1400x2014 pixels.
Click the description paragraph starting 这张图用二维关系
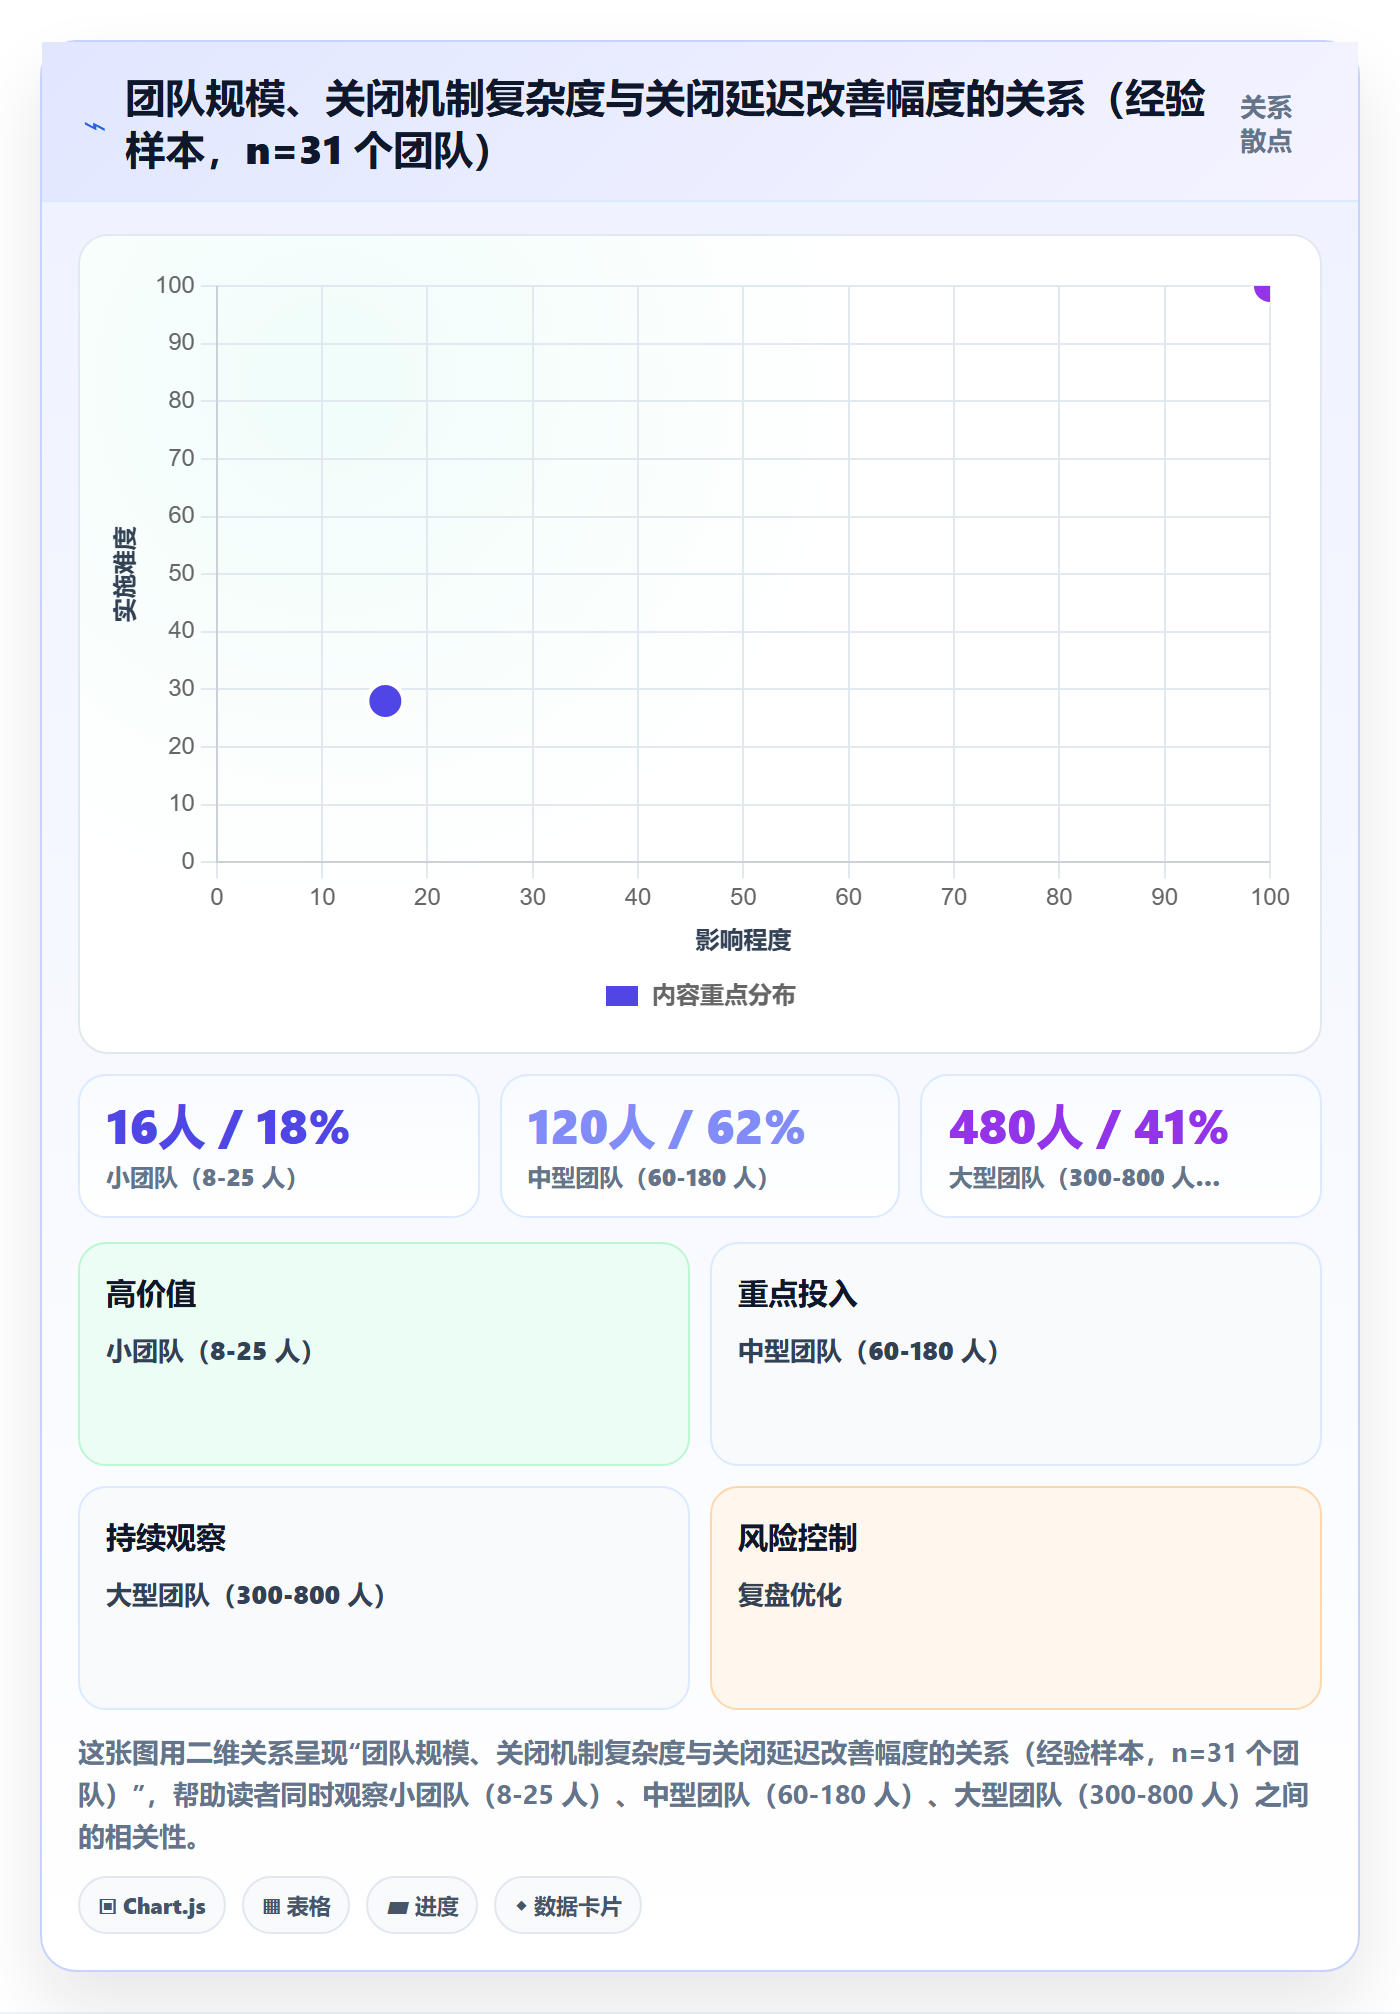click(694, 1795)
